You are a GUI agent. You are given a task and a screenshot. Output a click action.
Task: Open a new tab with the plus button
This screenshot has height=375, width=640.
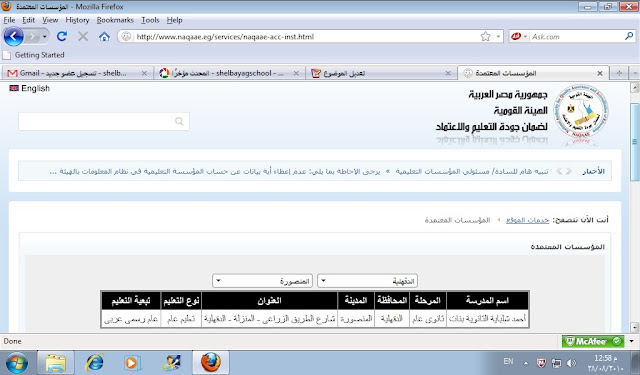pyautogui.click(x=619, y=73)
